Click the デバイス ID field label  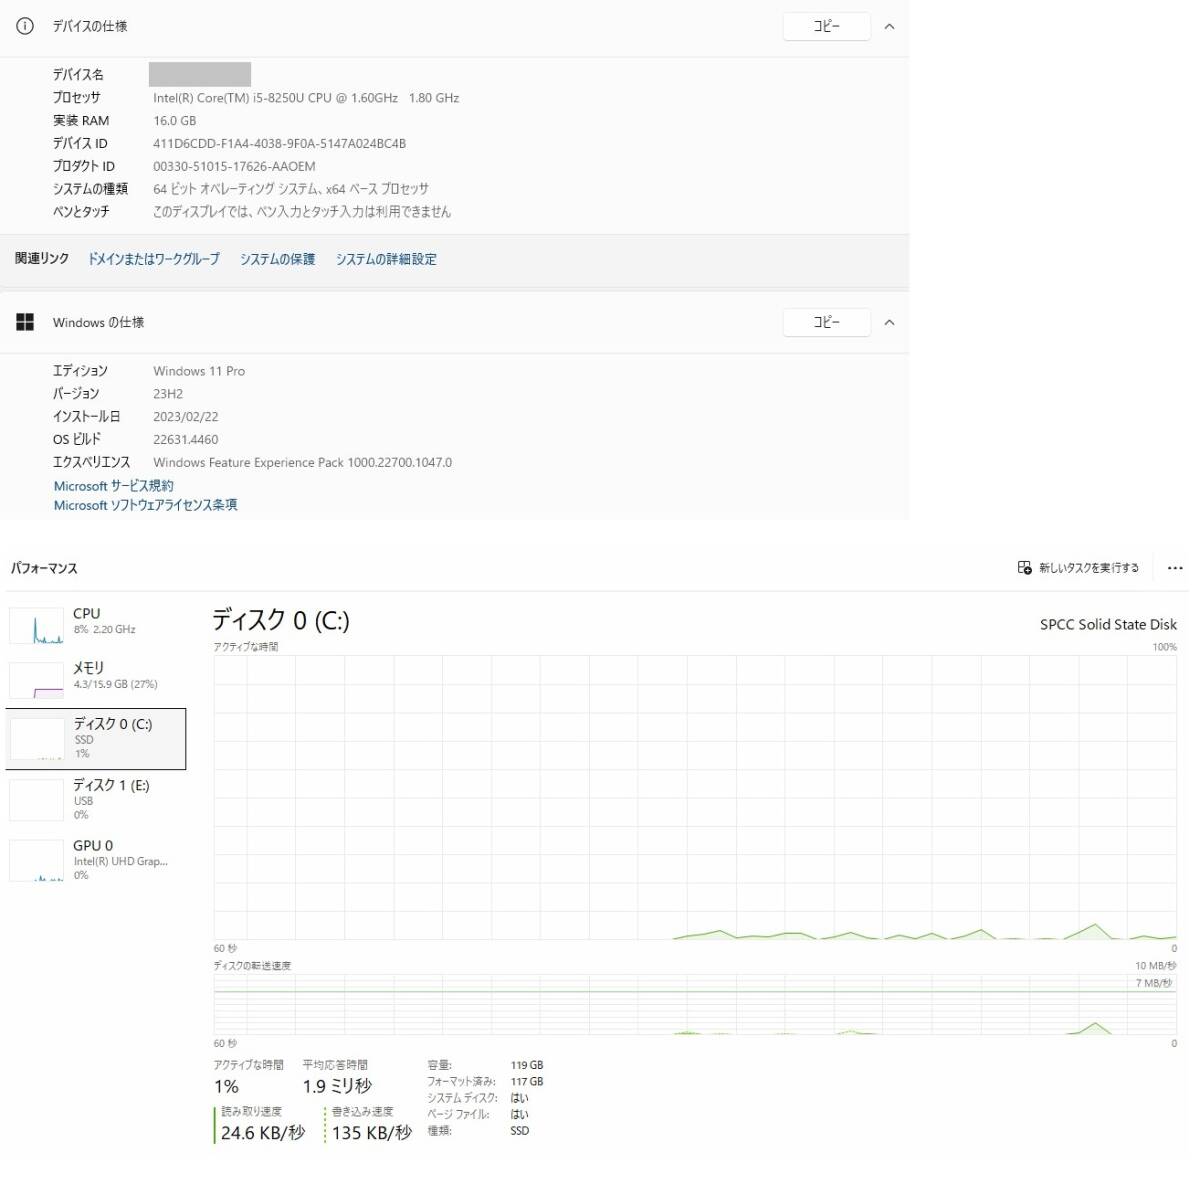80,144
